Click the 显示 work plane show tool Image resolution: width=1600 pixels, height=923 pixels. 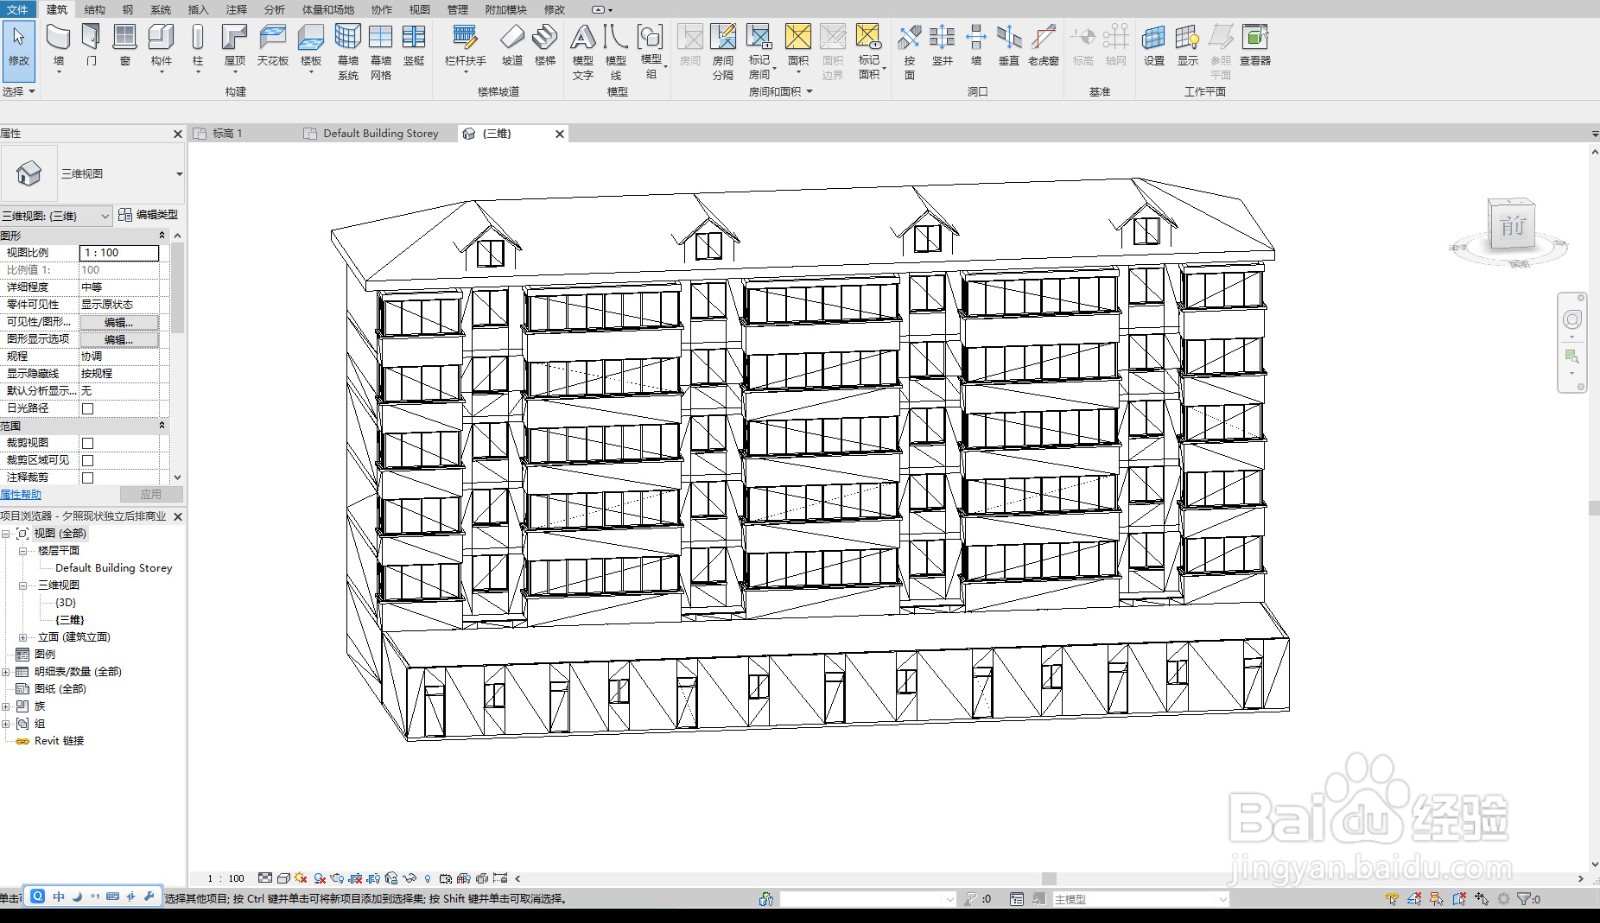1187,47
